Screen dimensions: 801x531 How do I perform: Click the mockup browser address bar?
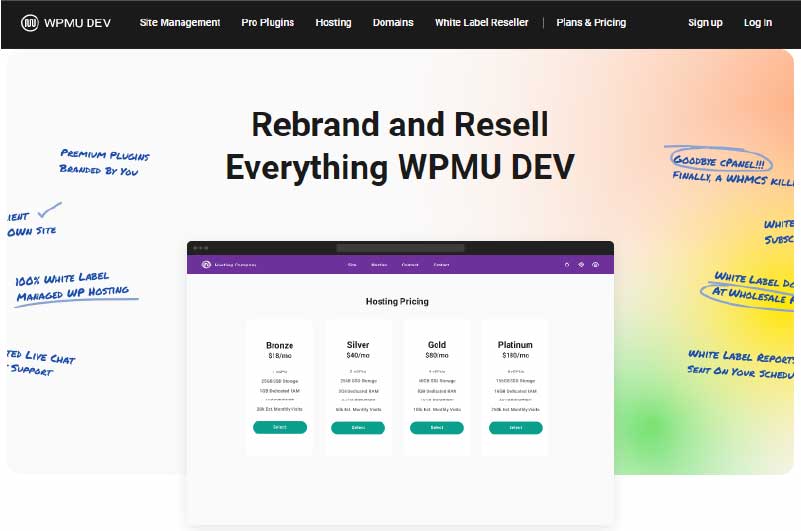[x=400, y=248]
